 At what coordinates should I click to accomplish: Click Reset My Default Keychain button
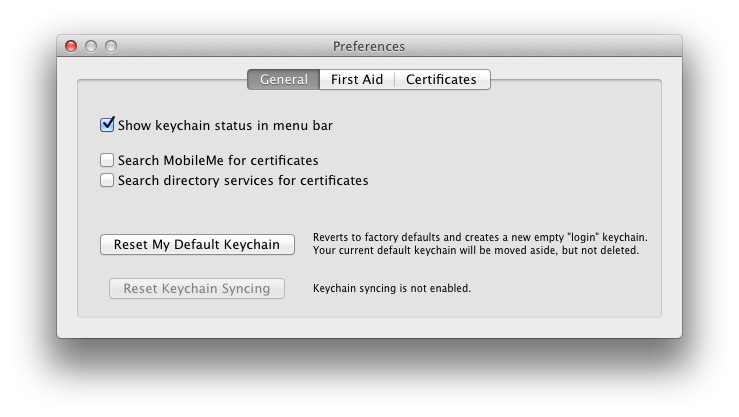[197, 245]
